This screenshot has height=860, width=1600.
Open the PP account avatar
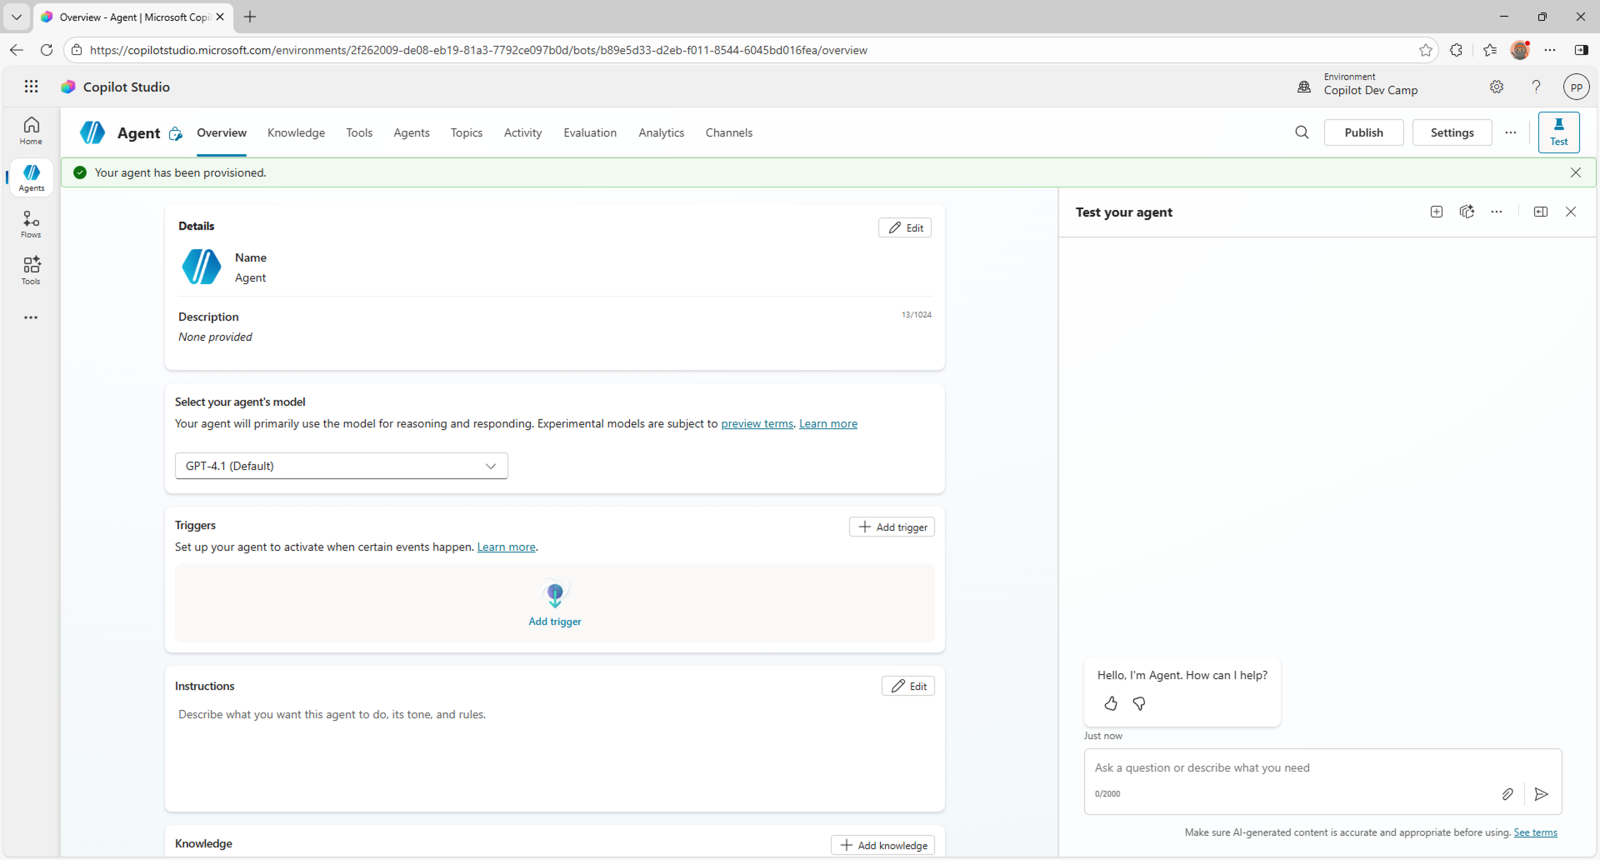pos(1576,87)
